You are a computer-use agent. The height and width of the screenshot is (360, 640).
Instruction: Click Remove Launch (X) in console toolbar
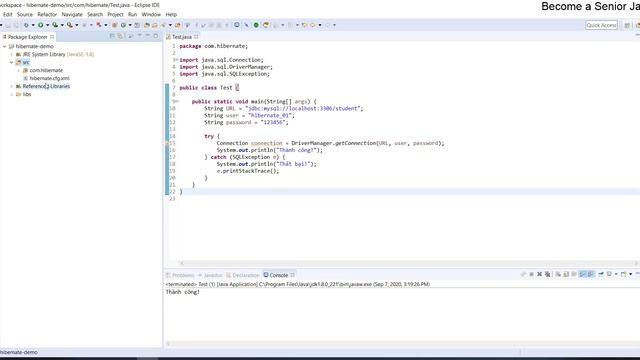click(540, 274)
